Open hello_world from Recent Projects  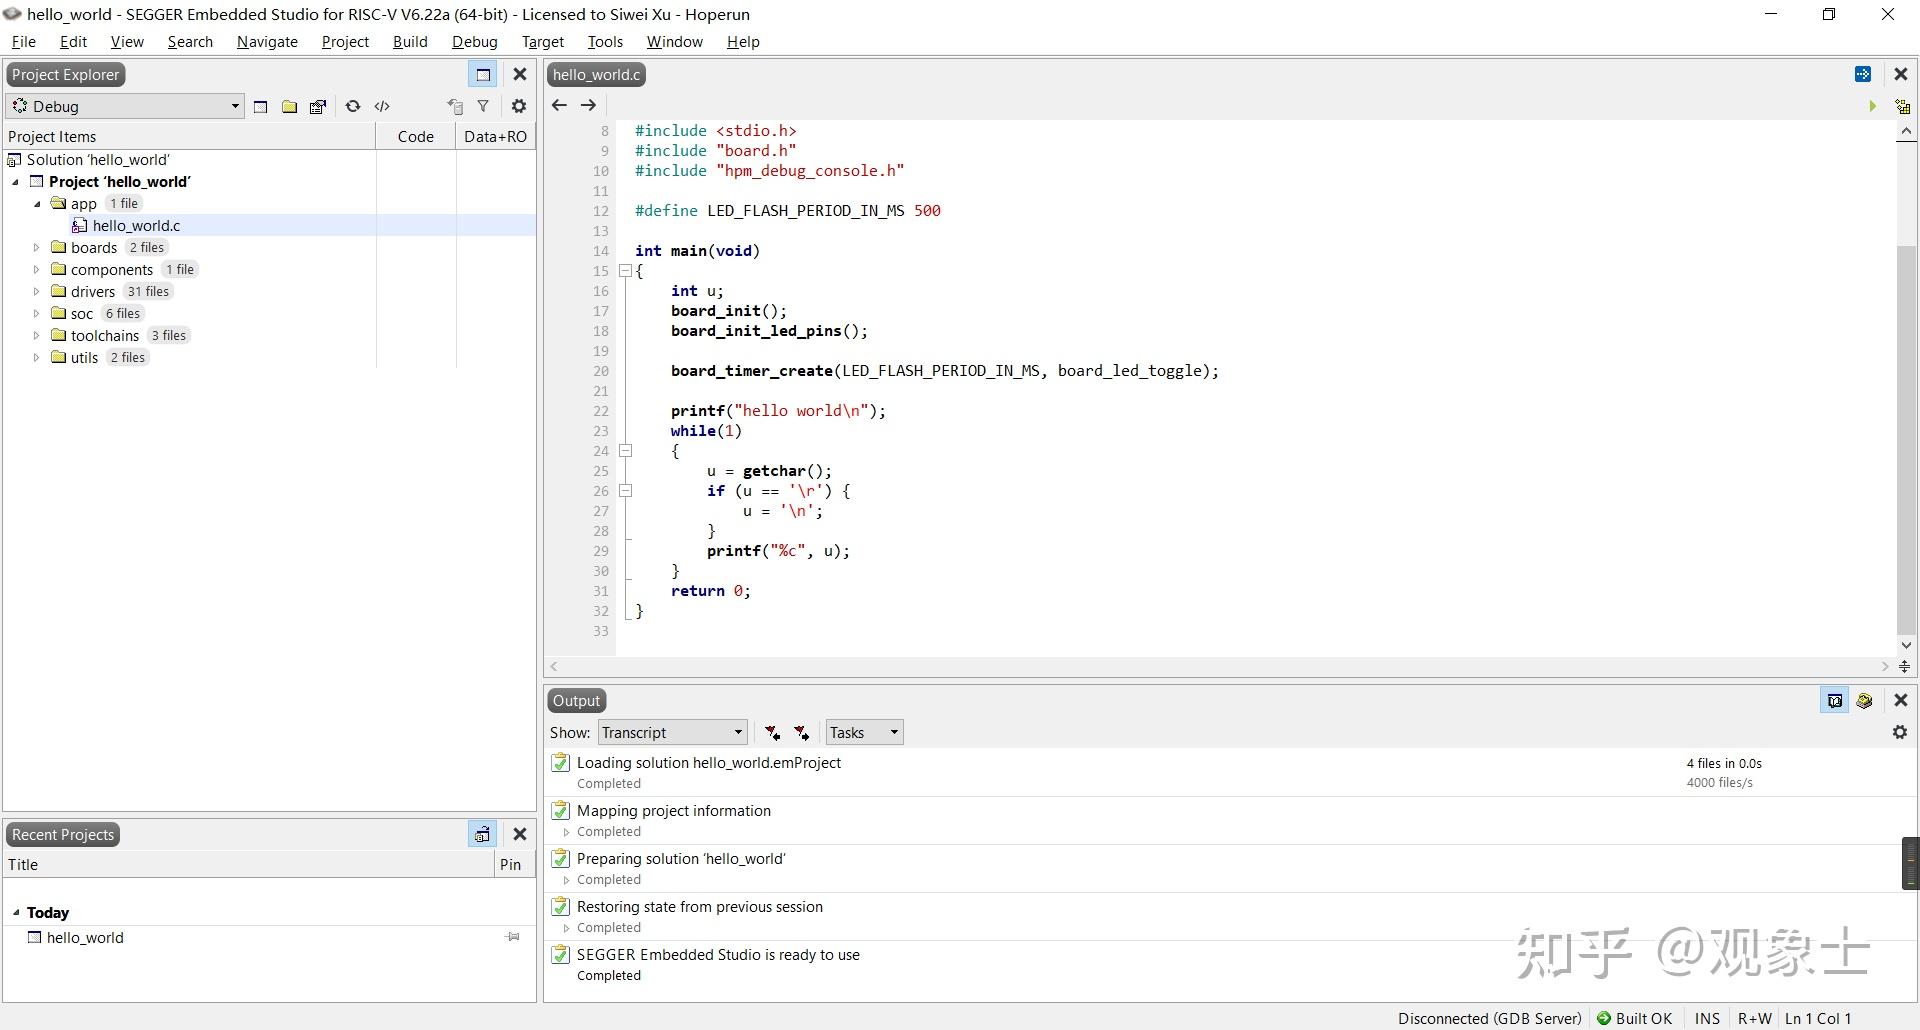pyautogui.click(x=85, y=938)
